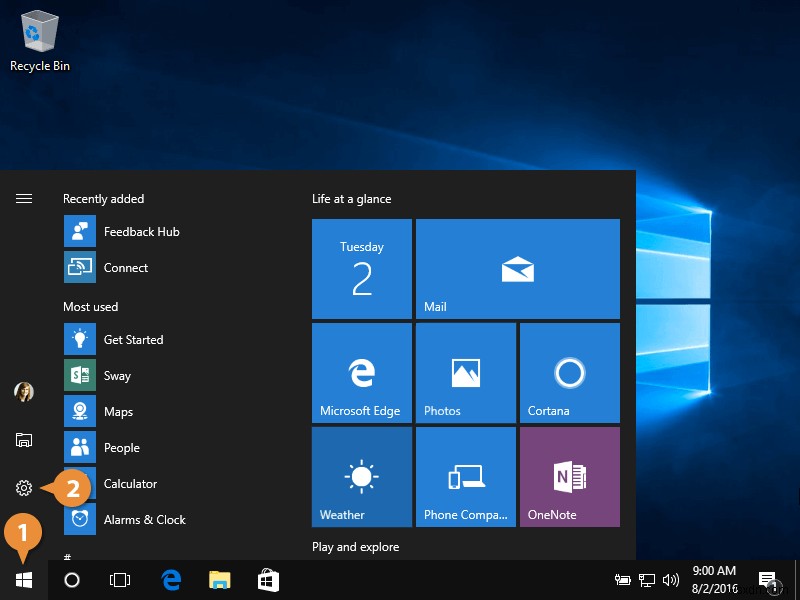The image size is (800, 600).
Task: Click the Start button on the taskbar
Action: 23,580
